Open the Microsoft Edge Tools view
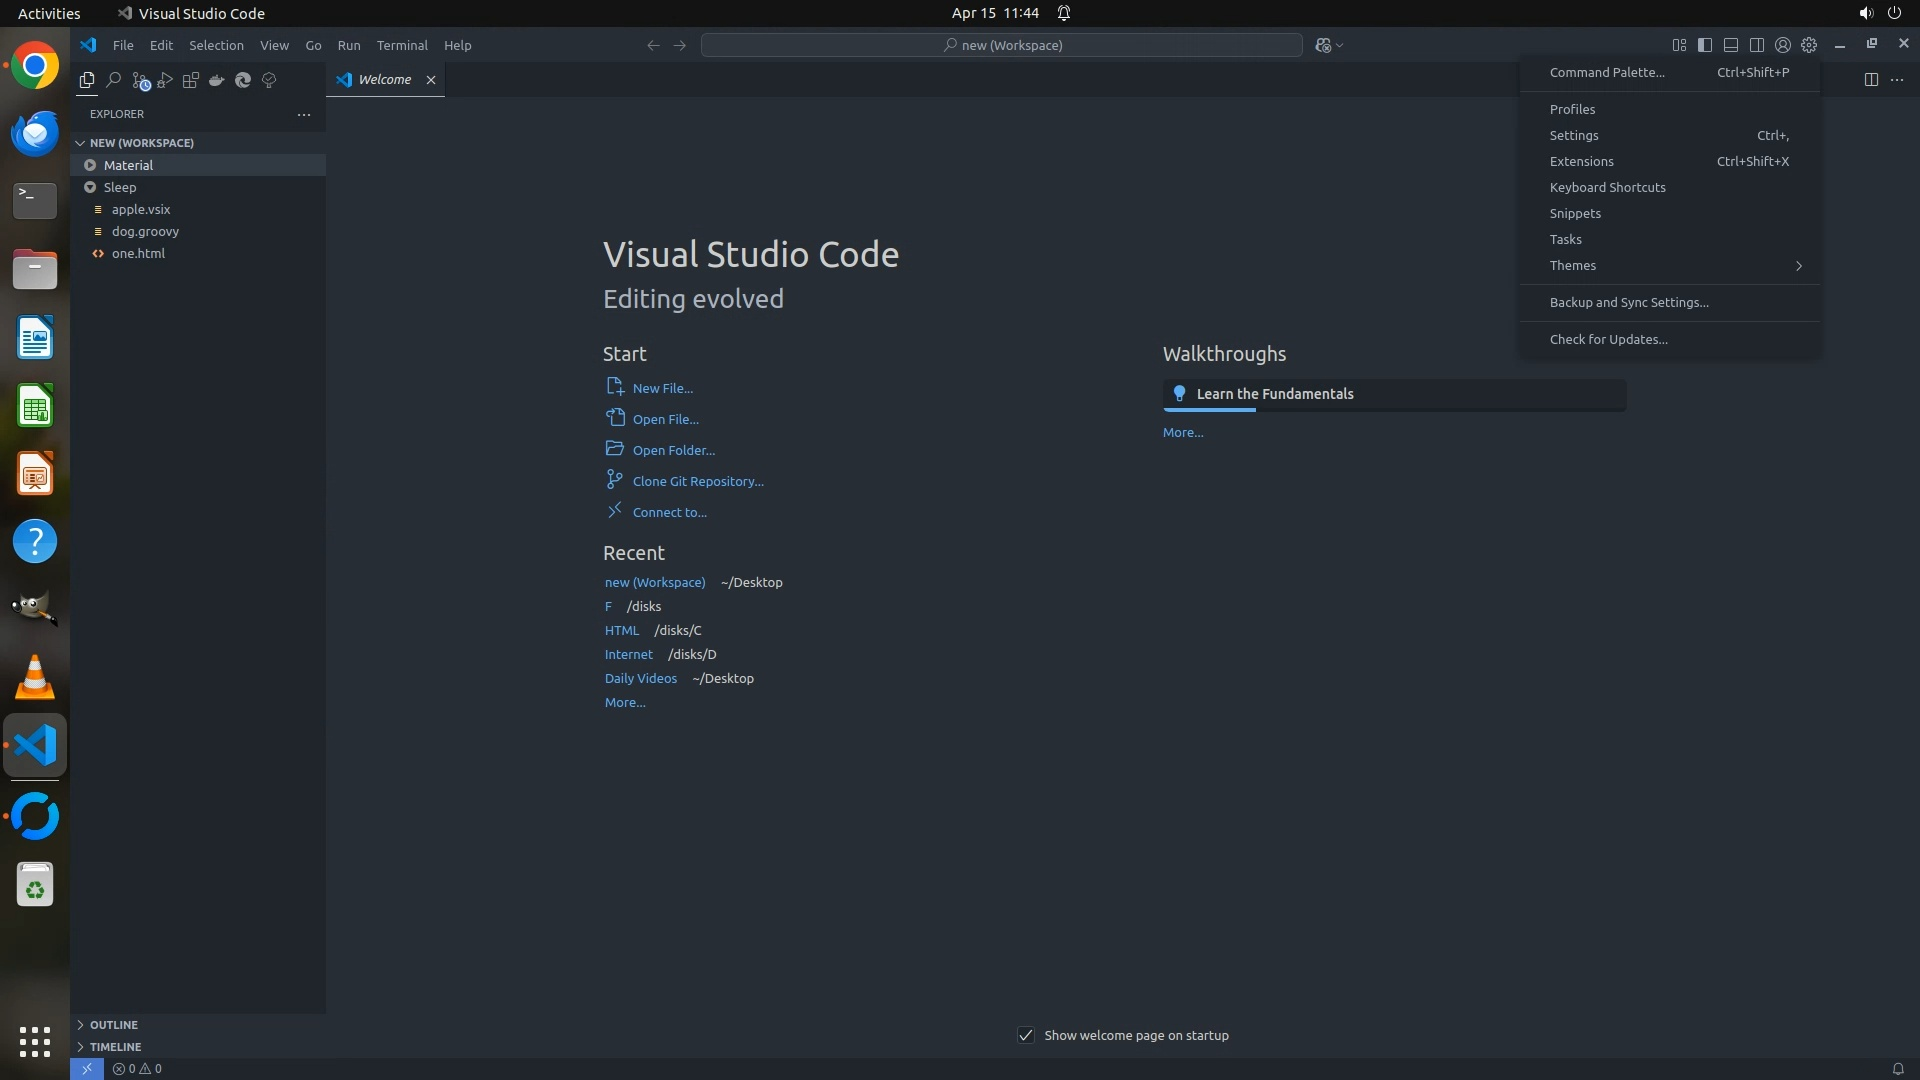 point(243,80)
